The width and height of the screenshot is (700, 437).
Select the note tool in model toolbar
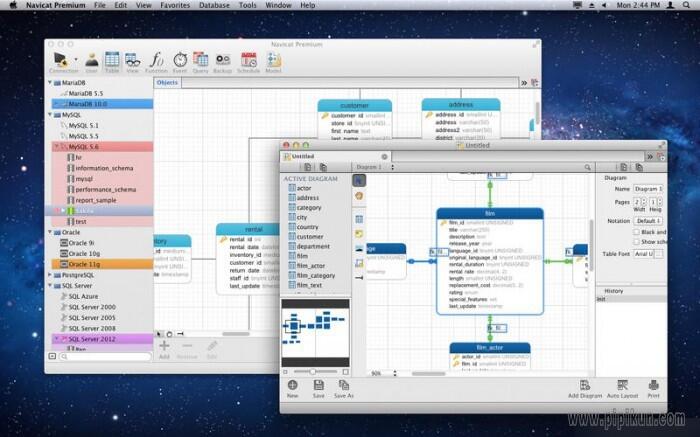click(359, 233)
